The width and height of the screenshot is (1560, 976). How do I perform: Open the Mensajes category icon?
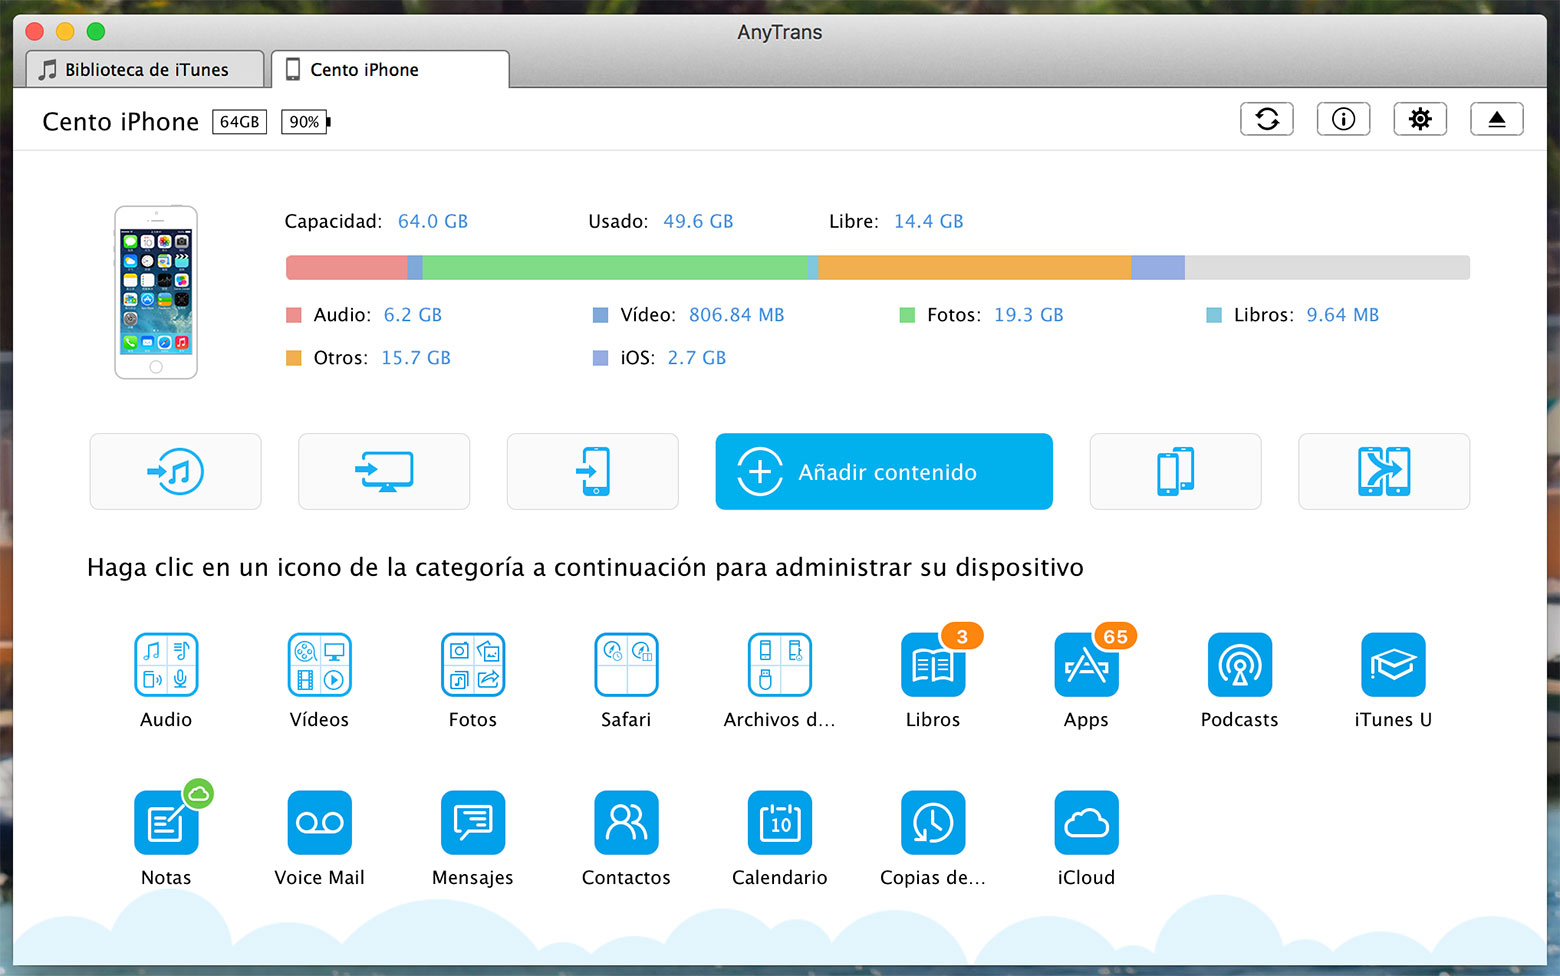click(473, 823)
